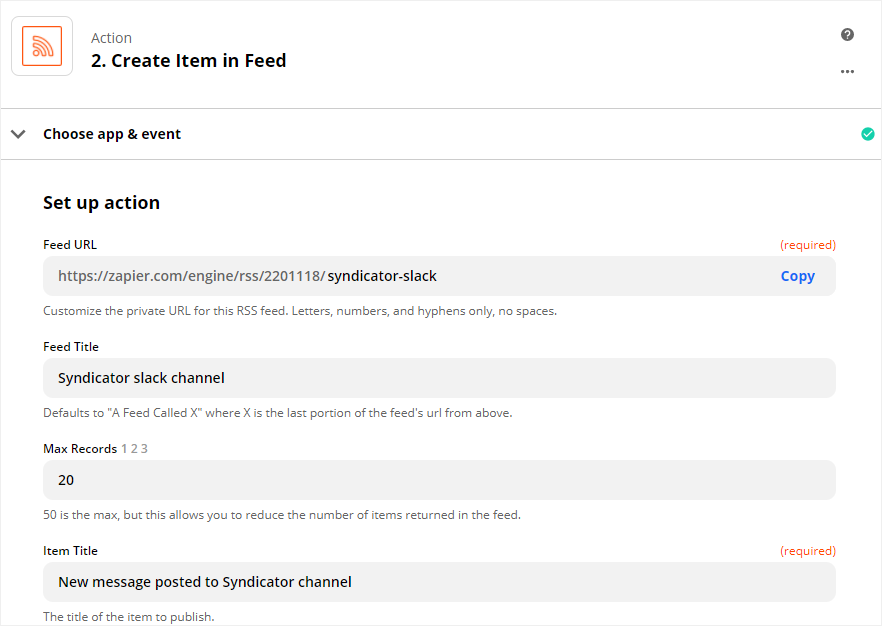The width and height of the screenshot is (882, 626).
Task: Click the Feed Title label
Action: (x=71, y=346)
